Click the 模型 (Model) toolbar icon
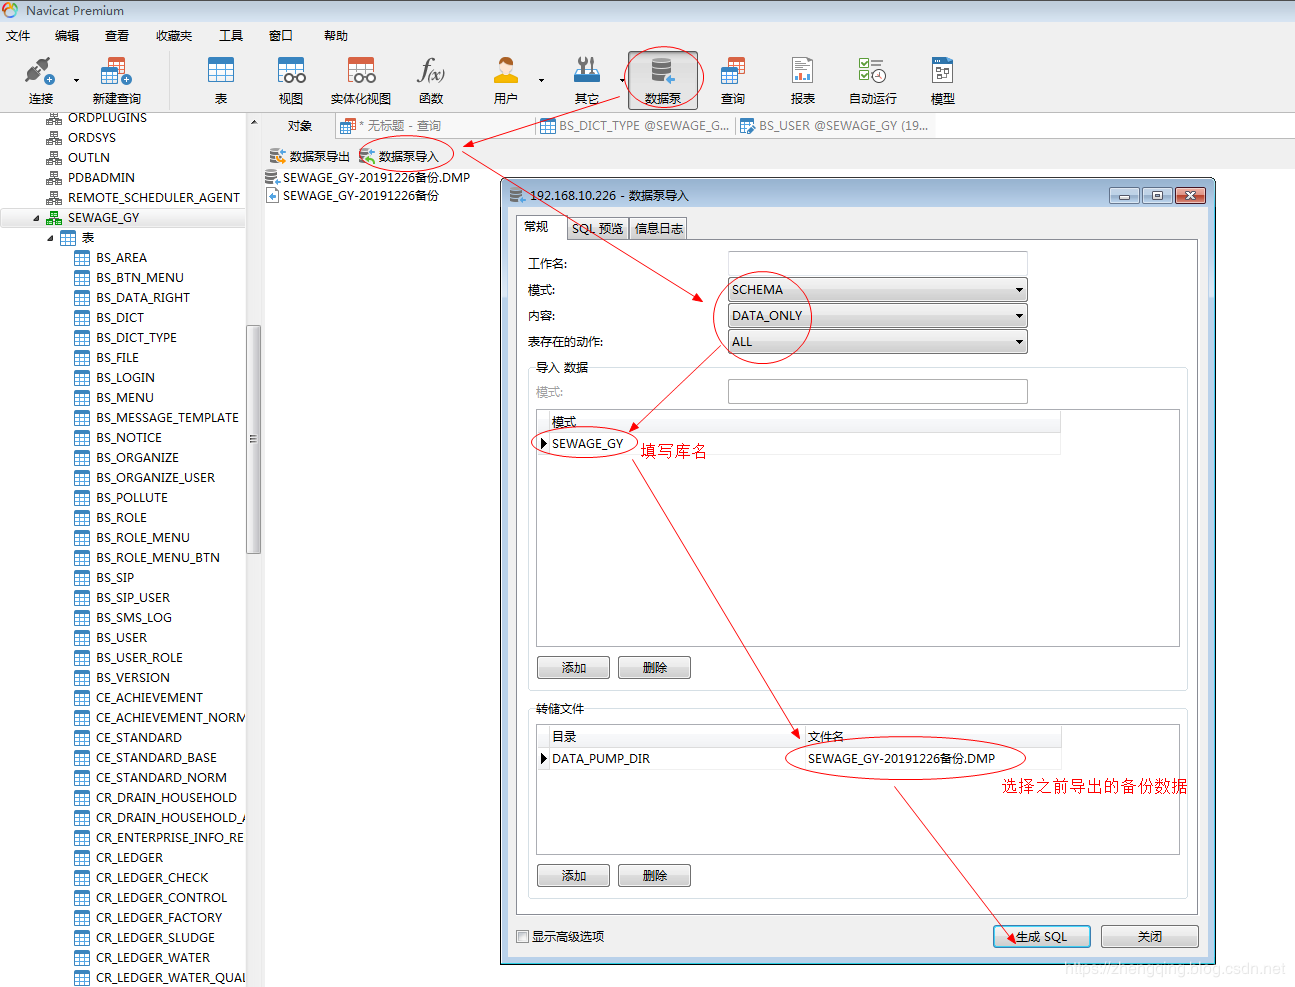The width and height of the screenshot is (1295, 987). tap(942, 80)
